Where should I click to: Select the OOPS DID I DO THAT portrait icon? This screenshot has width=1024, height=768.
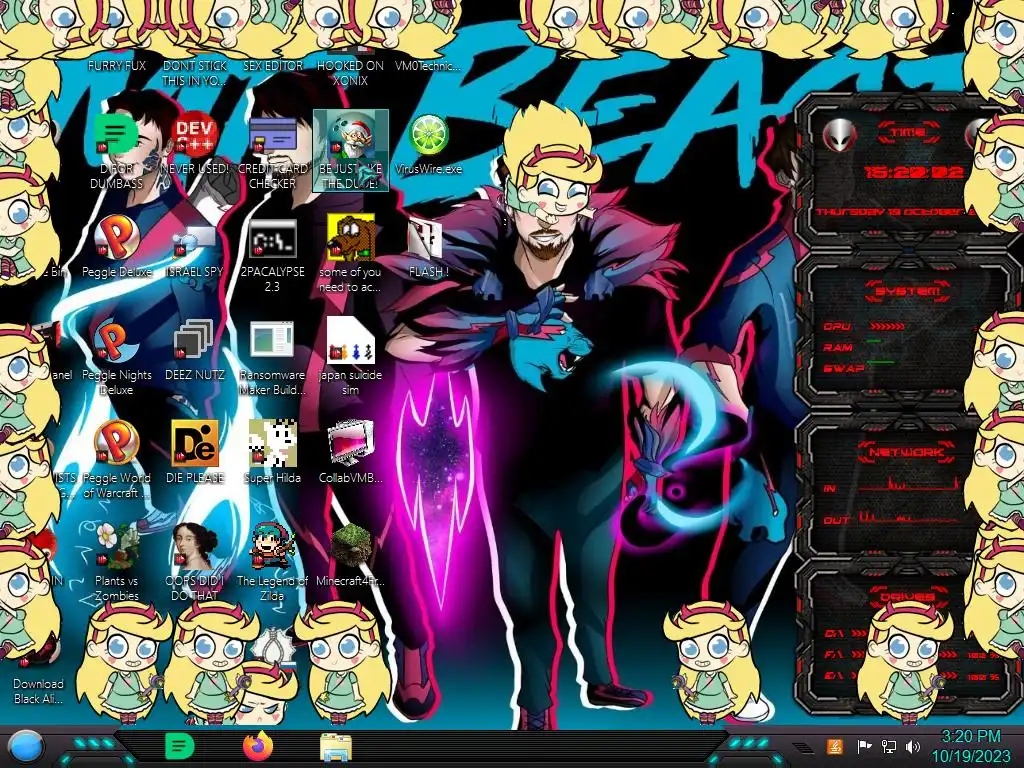pos(195,547)
